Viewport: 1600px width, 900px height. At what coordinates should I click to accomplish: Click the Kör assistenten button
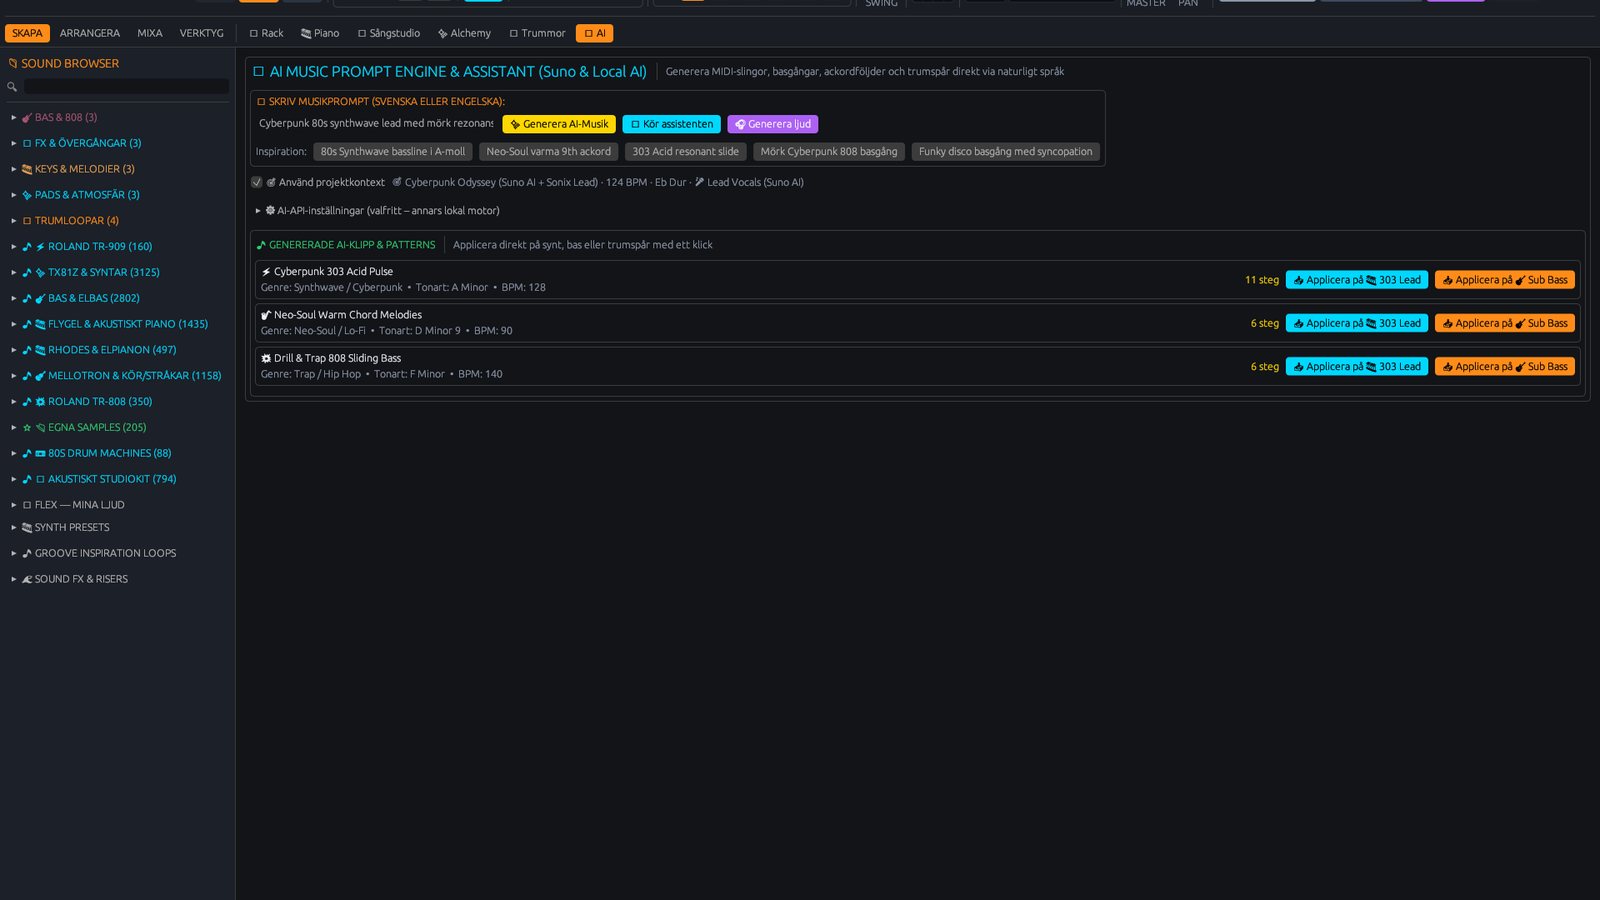[x=671, y=124]
